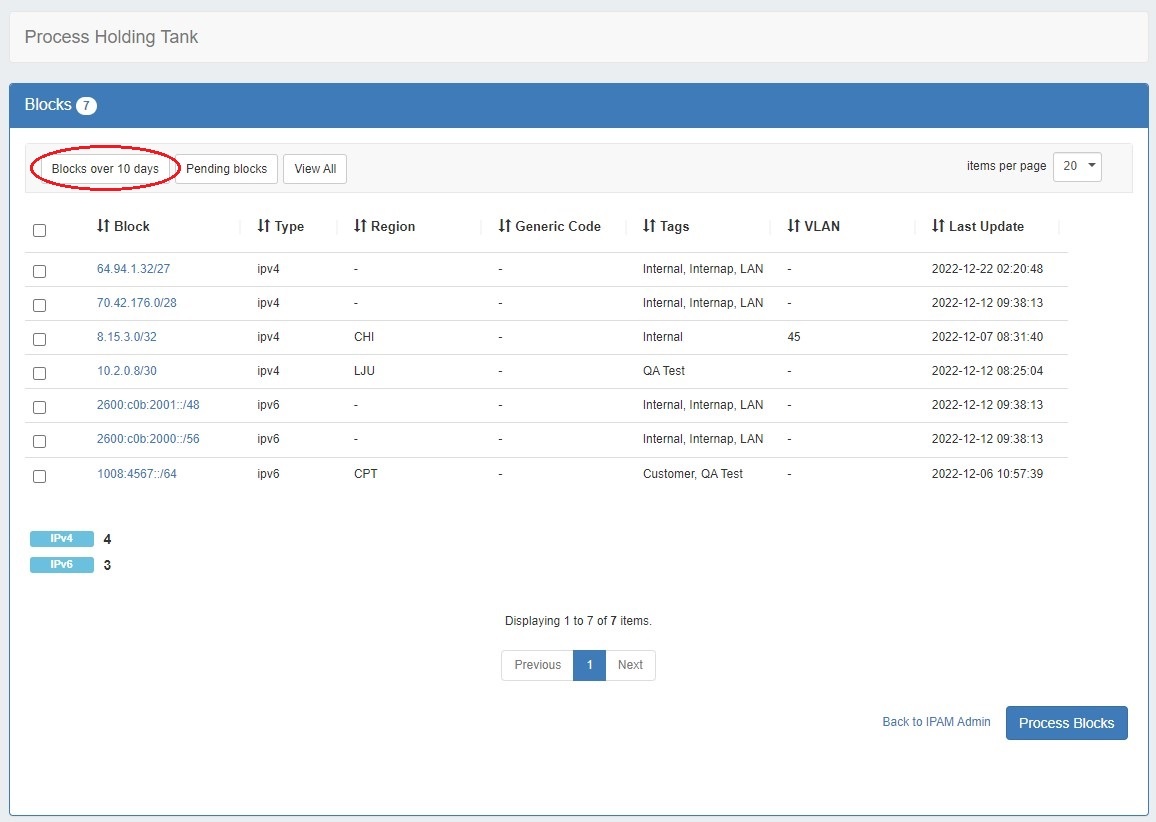Image resolution: width=1156 pixels, height=822 pixels.
Task: Sort by Generic Code column arrows
Action: tap(505, 227)
